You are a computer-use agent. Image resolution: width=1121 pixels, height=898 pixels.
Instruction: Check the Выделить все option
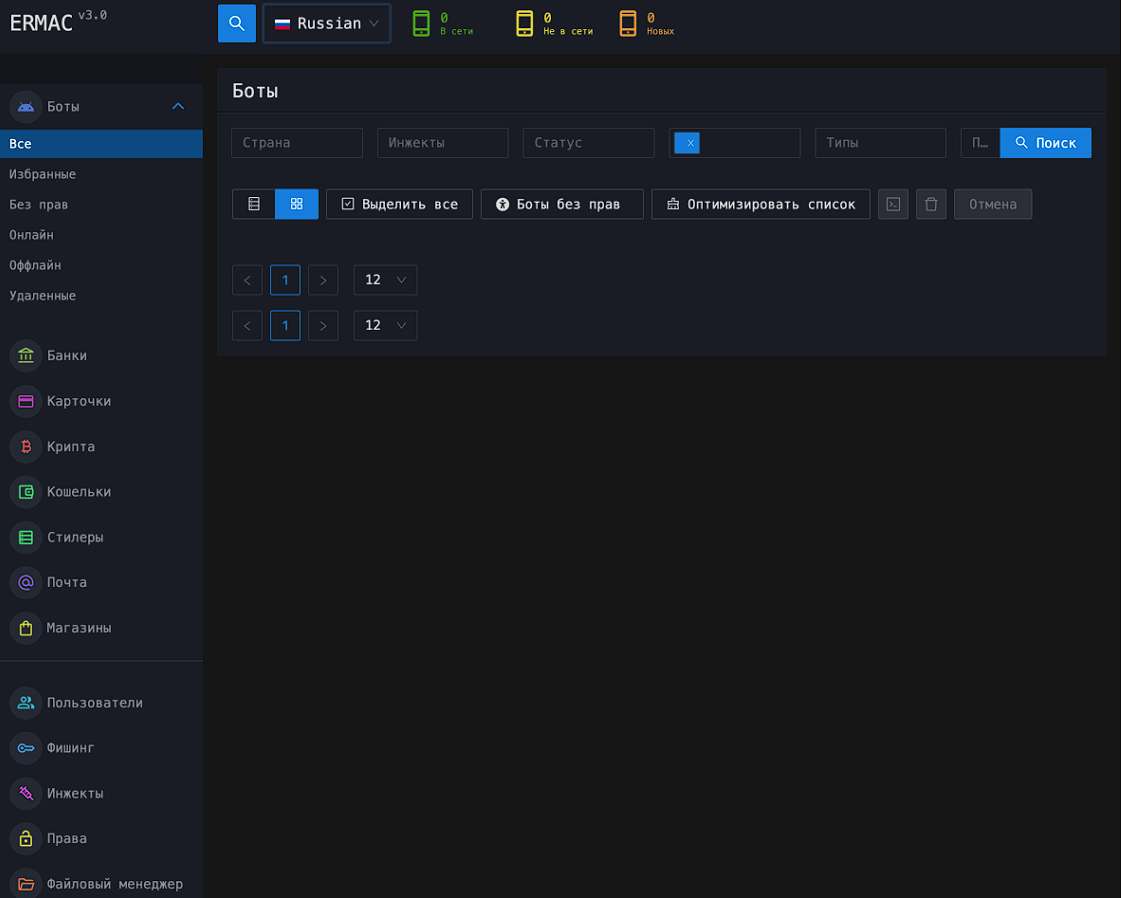399,204
